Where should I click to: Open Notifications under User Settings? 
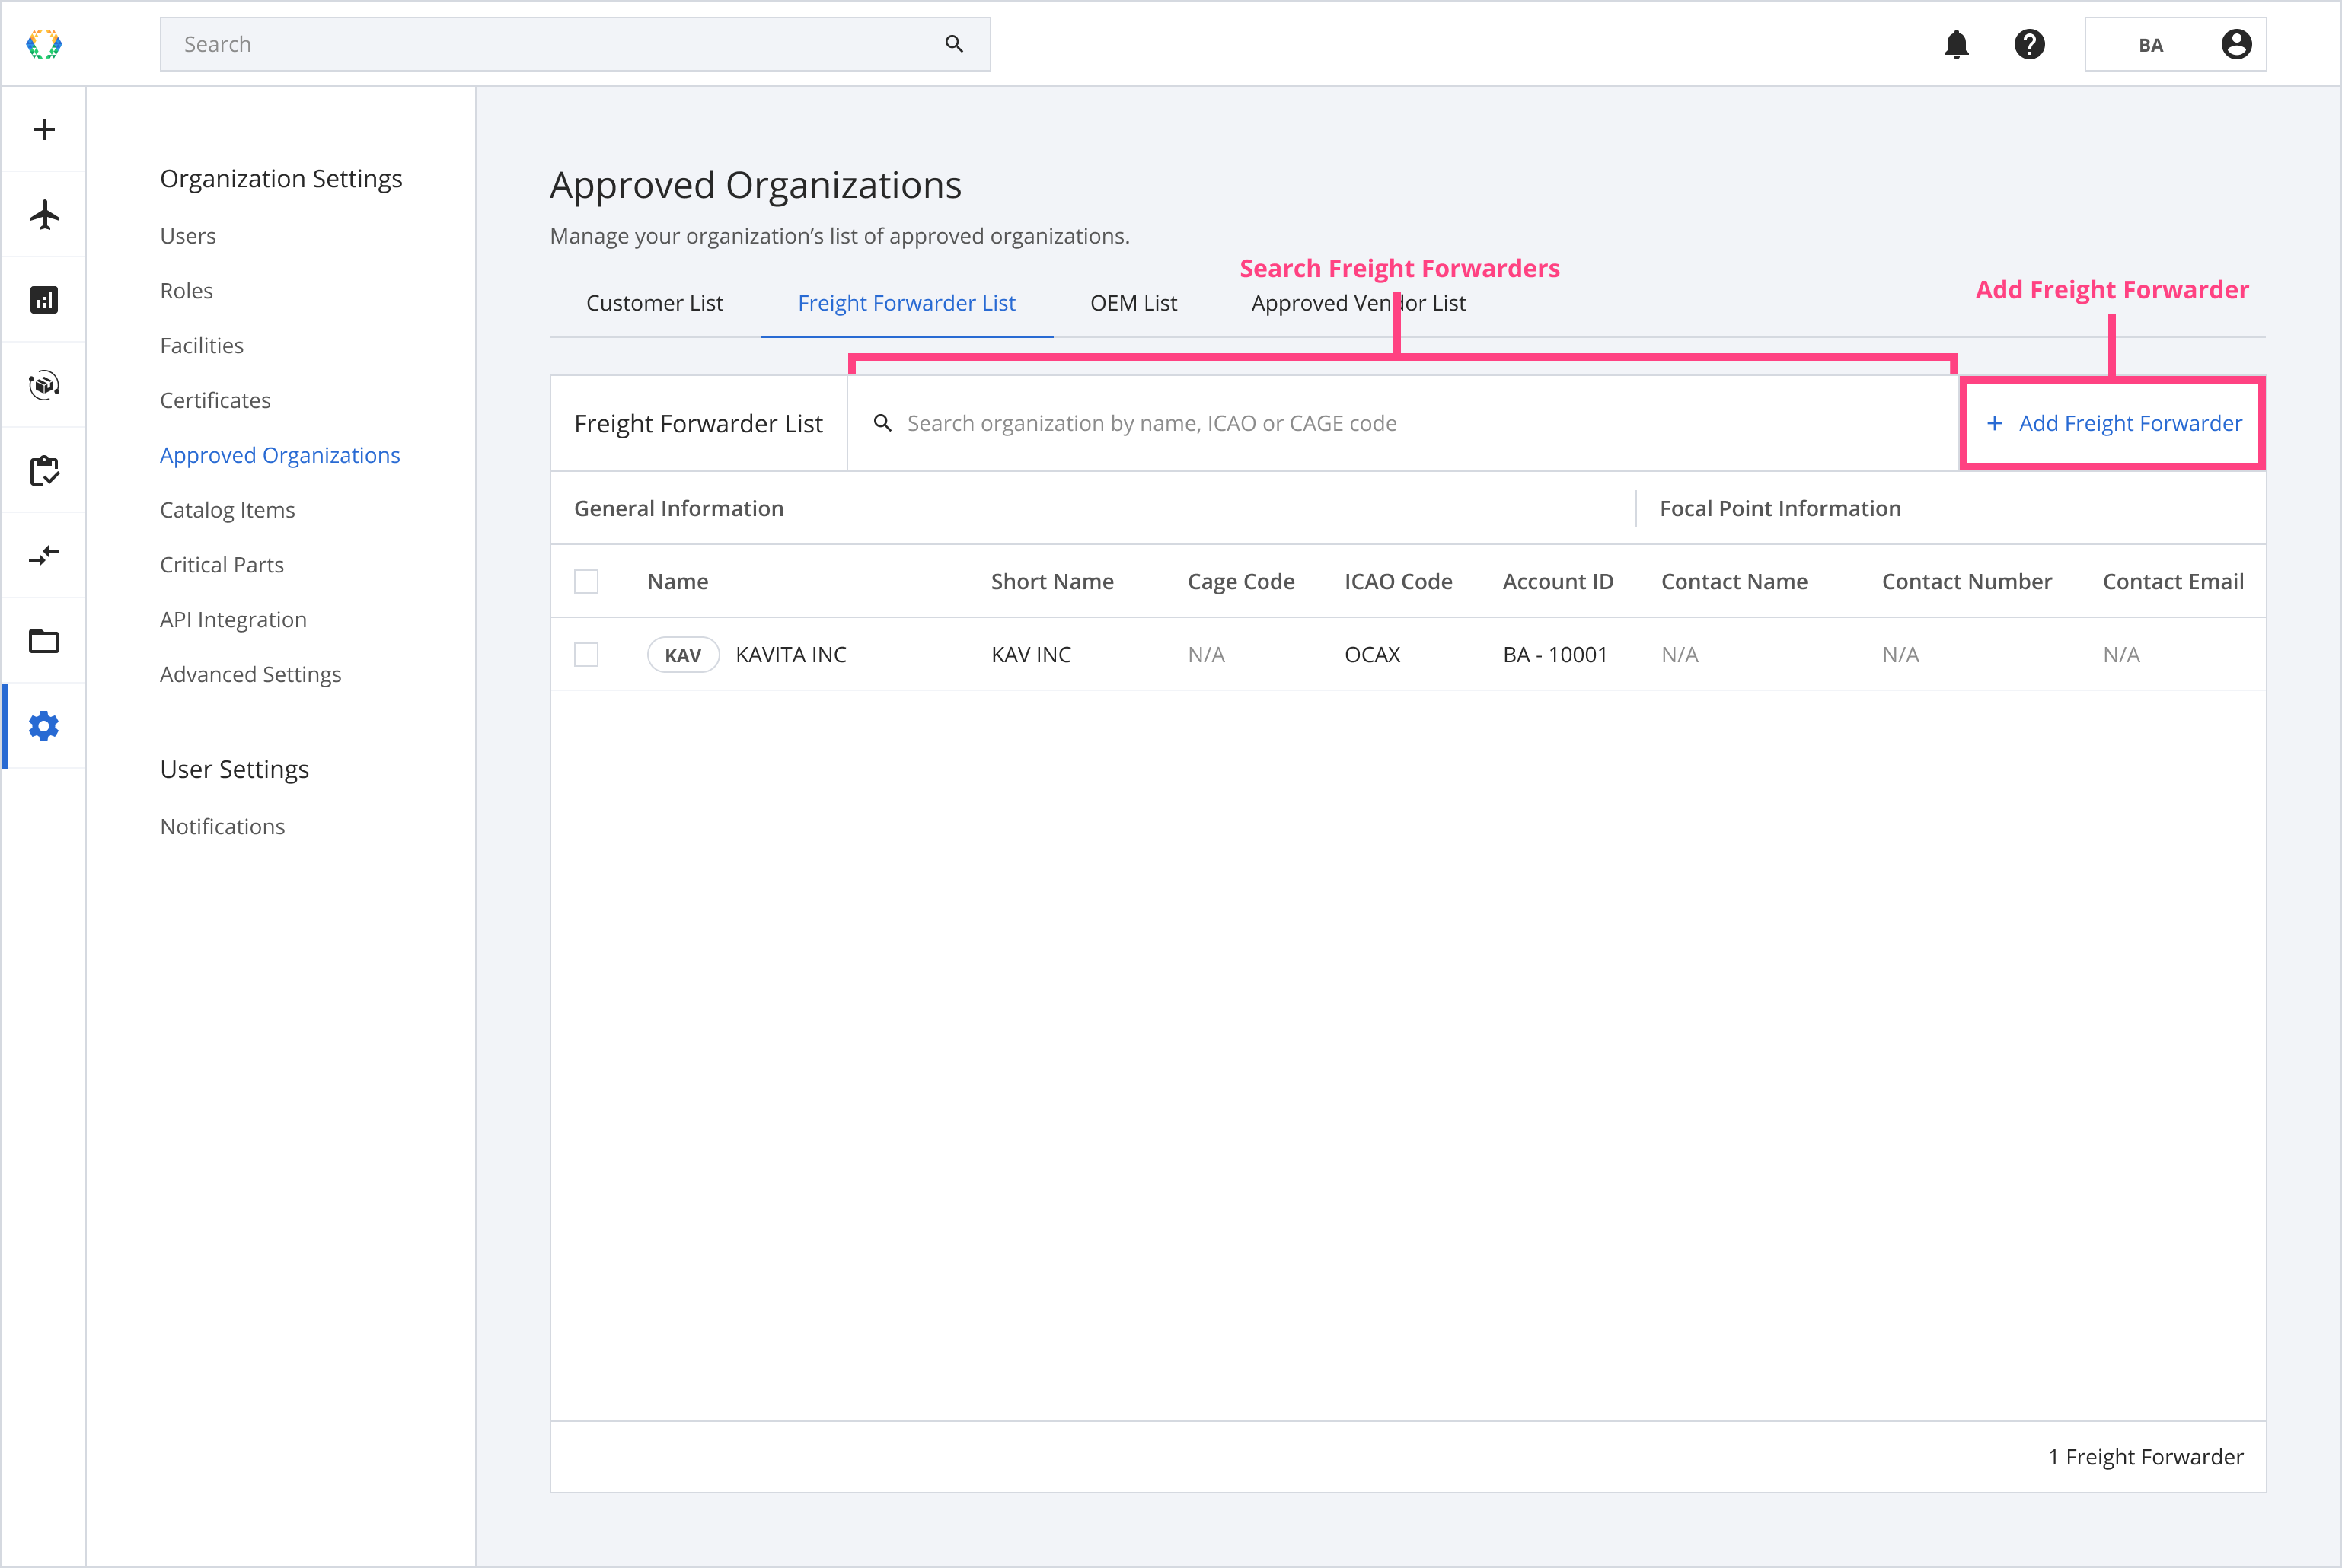tap(222, 826)
